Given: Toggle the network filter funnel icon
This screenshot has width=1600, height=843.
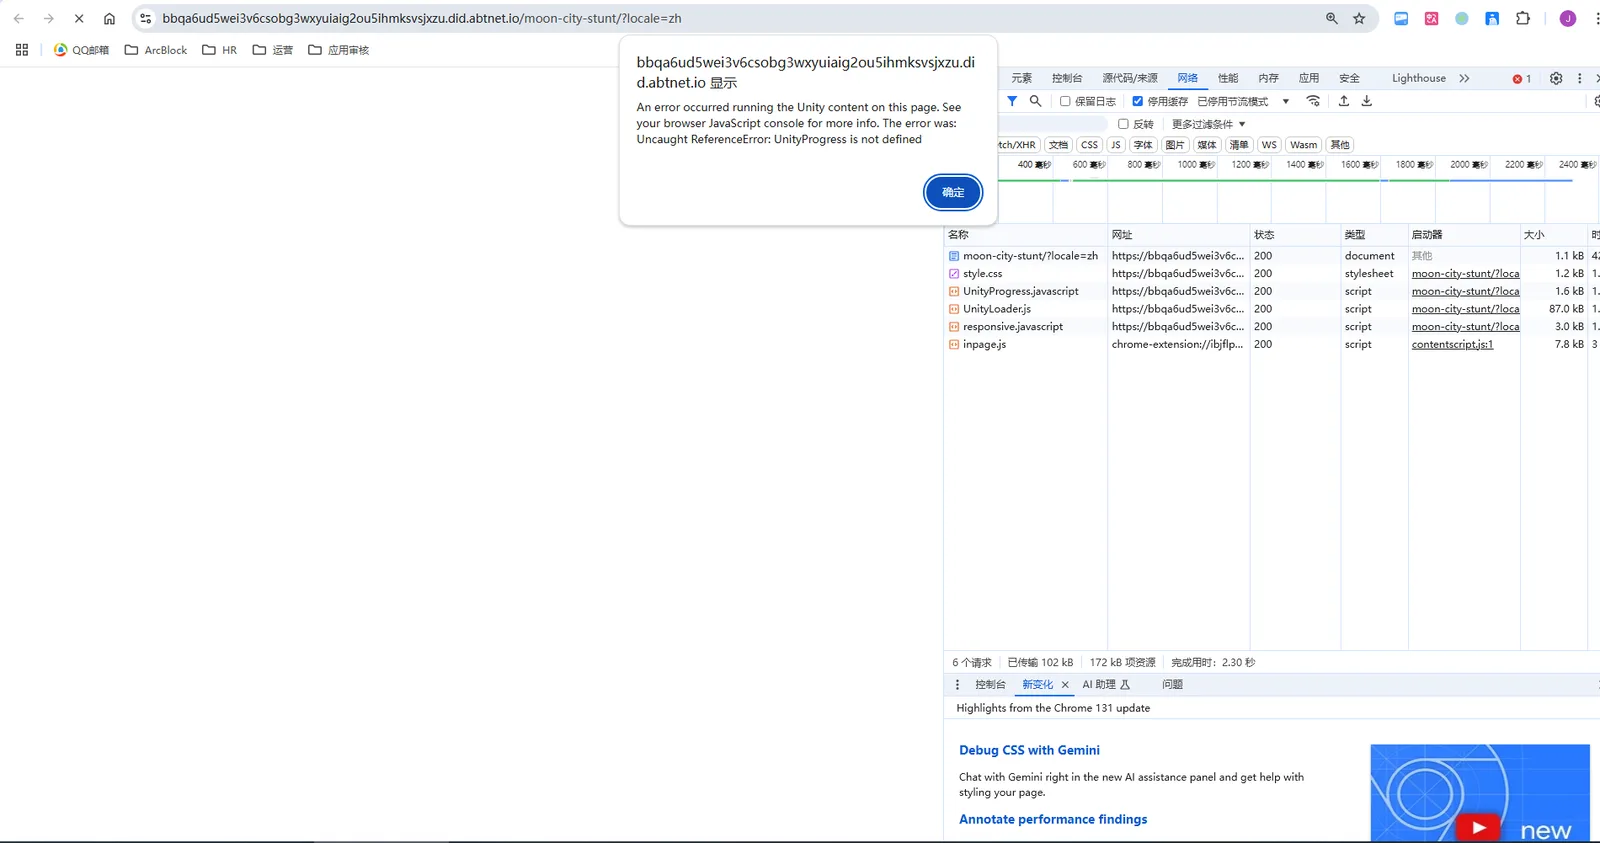Looking at the screenshot, I should pos(1012,101).
